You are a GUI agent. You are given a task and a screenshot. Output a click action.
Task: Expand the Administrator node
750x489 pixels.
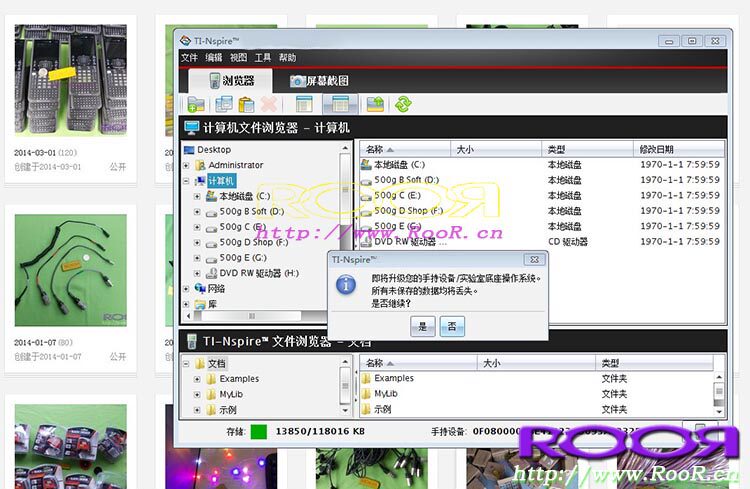tap(186, 166)
